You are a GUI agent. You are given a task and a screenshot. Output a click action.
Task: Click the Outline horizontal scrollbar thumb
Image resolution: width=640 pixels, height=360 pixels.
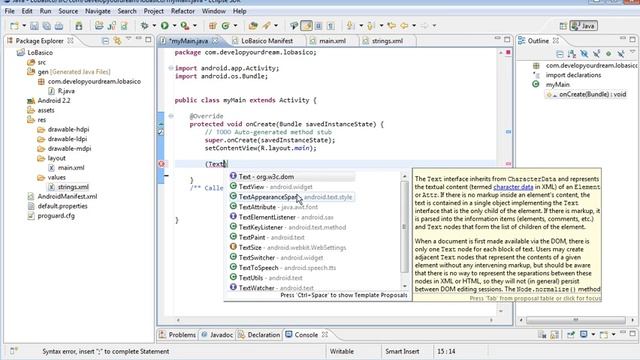coord(576,320)
